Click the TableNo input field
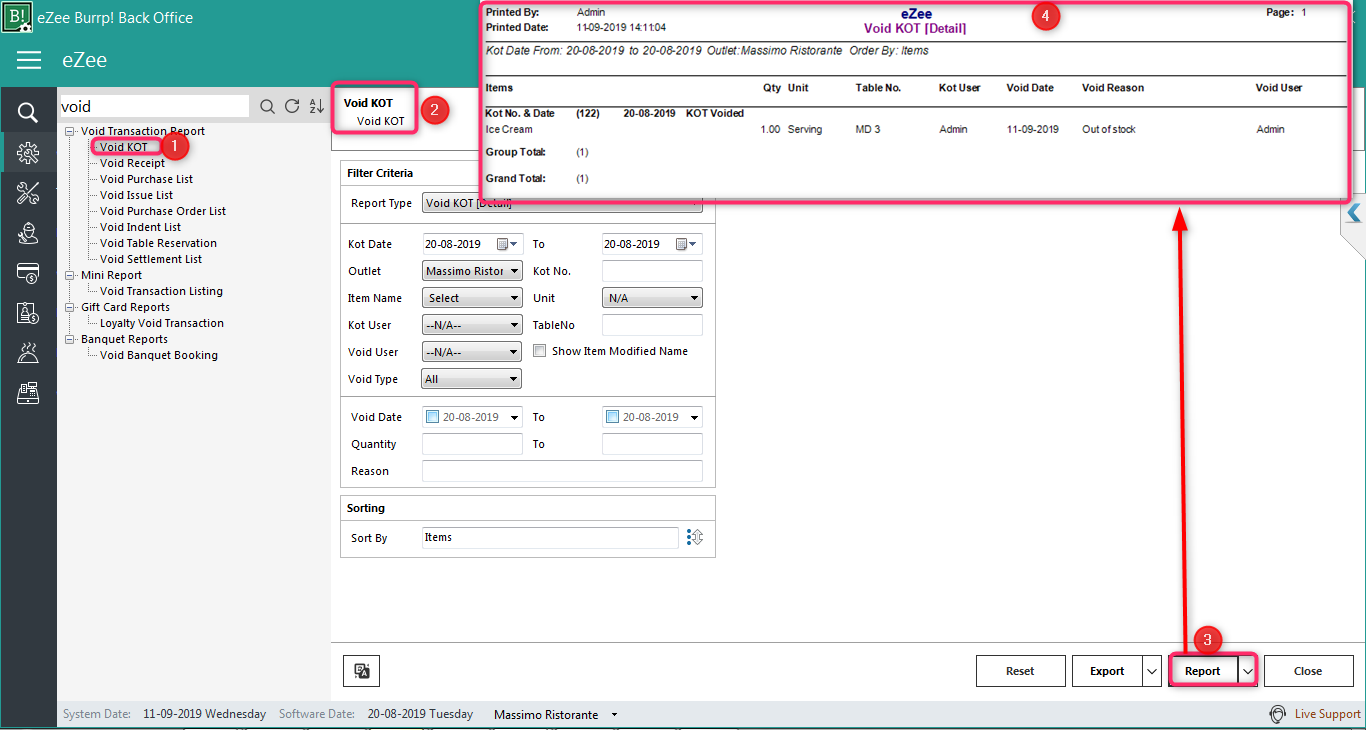The image size is (1366, 730). point(652,325)
